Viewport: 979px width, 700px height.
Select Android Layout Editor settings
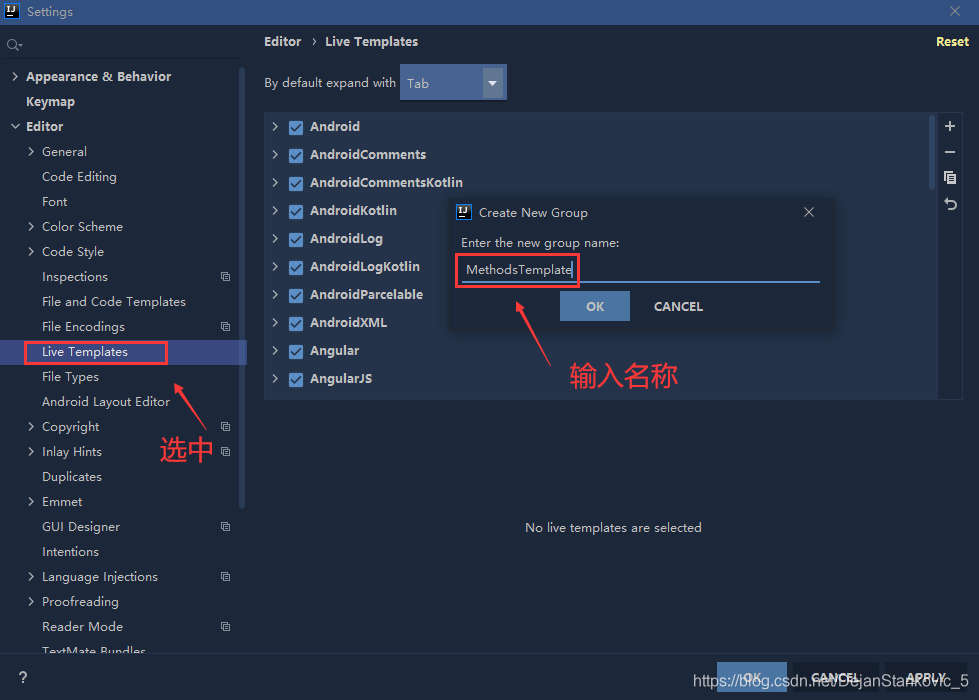click(x=106, y=402)
